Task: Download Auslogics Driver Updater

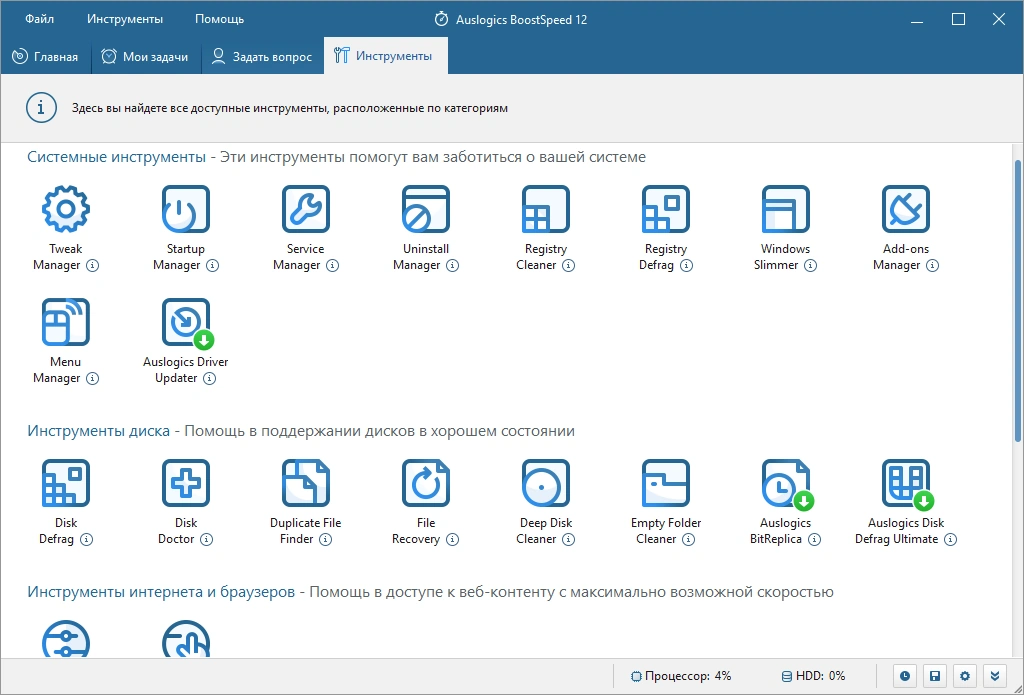Action: [187, 323]
